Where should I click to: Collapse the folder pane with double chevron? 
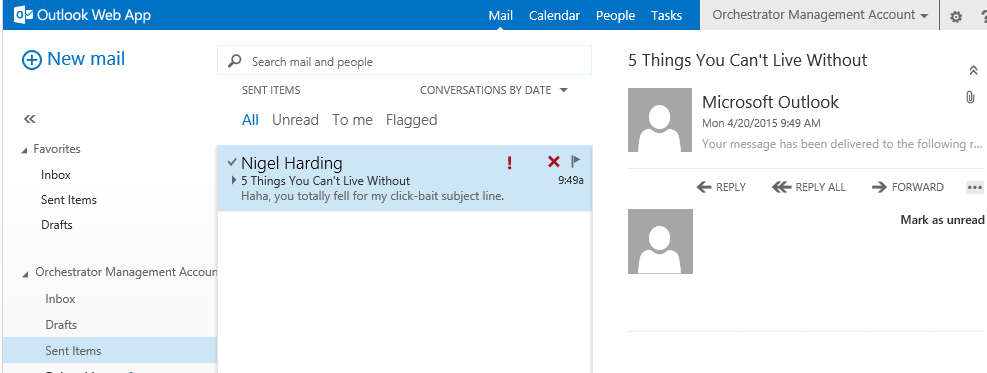coord(29,119)
